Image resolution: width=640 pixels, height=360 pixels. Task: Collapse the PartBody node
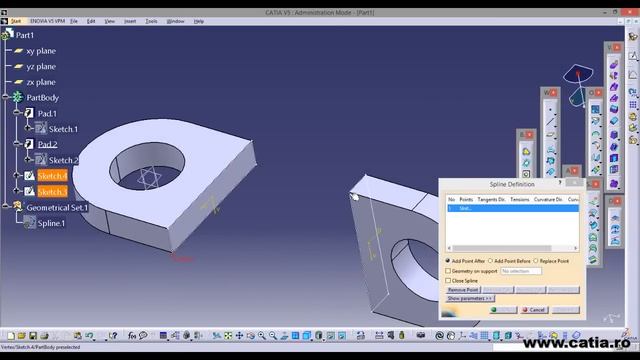click(x=5, y=97)
